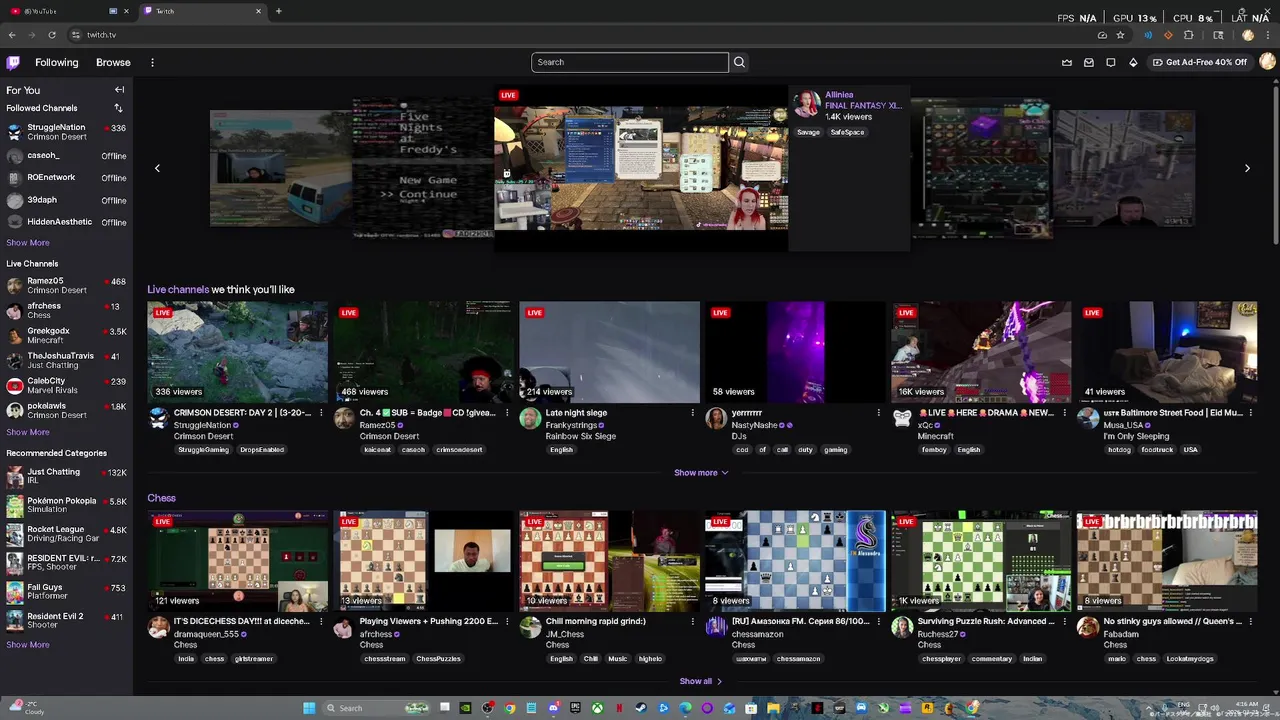Image resolution: width=1280 pixels, height=720 pixels.
Task: Open Greekgodx in live channels list
Action: (66, 335)
